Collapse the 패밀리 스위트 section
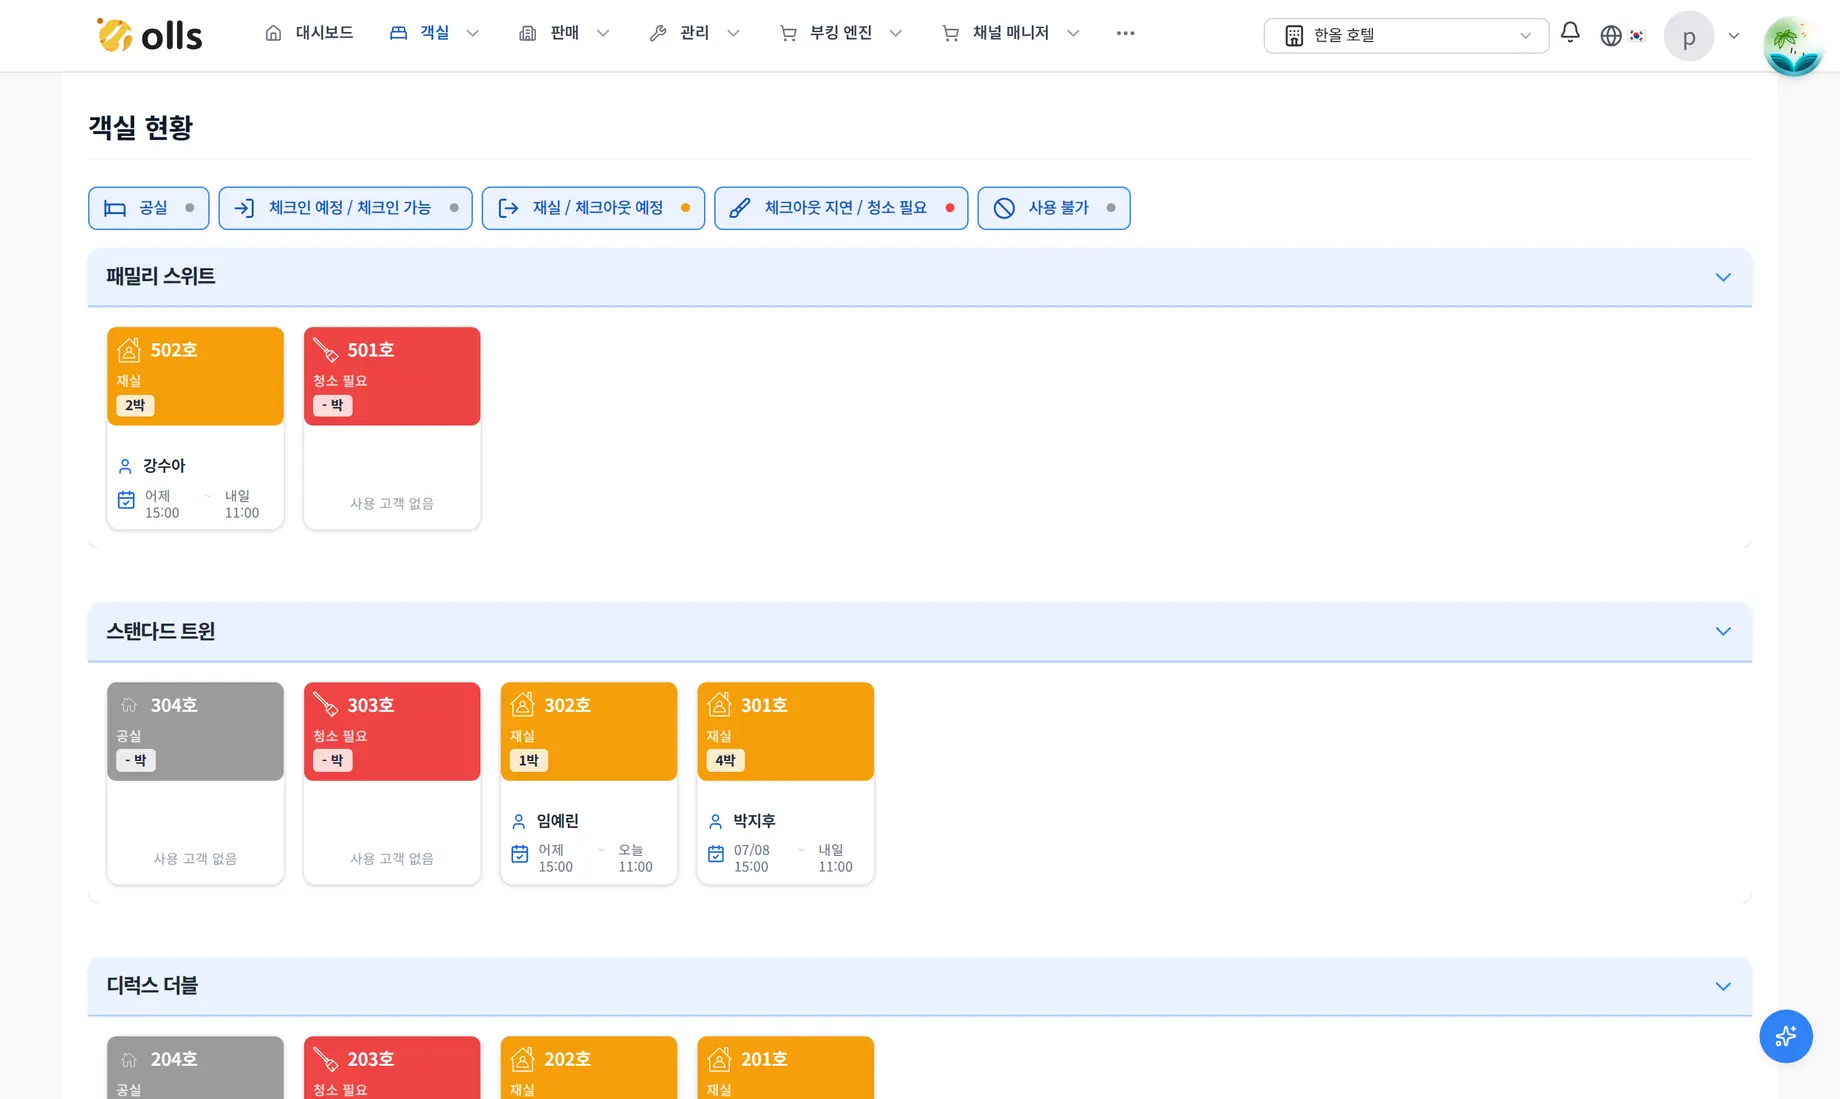1840x1099 pixels. (x=1722, y=277)
